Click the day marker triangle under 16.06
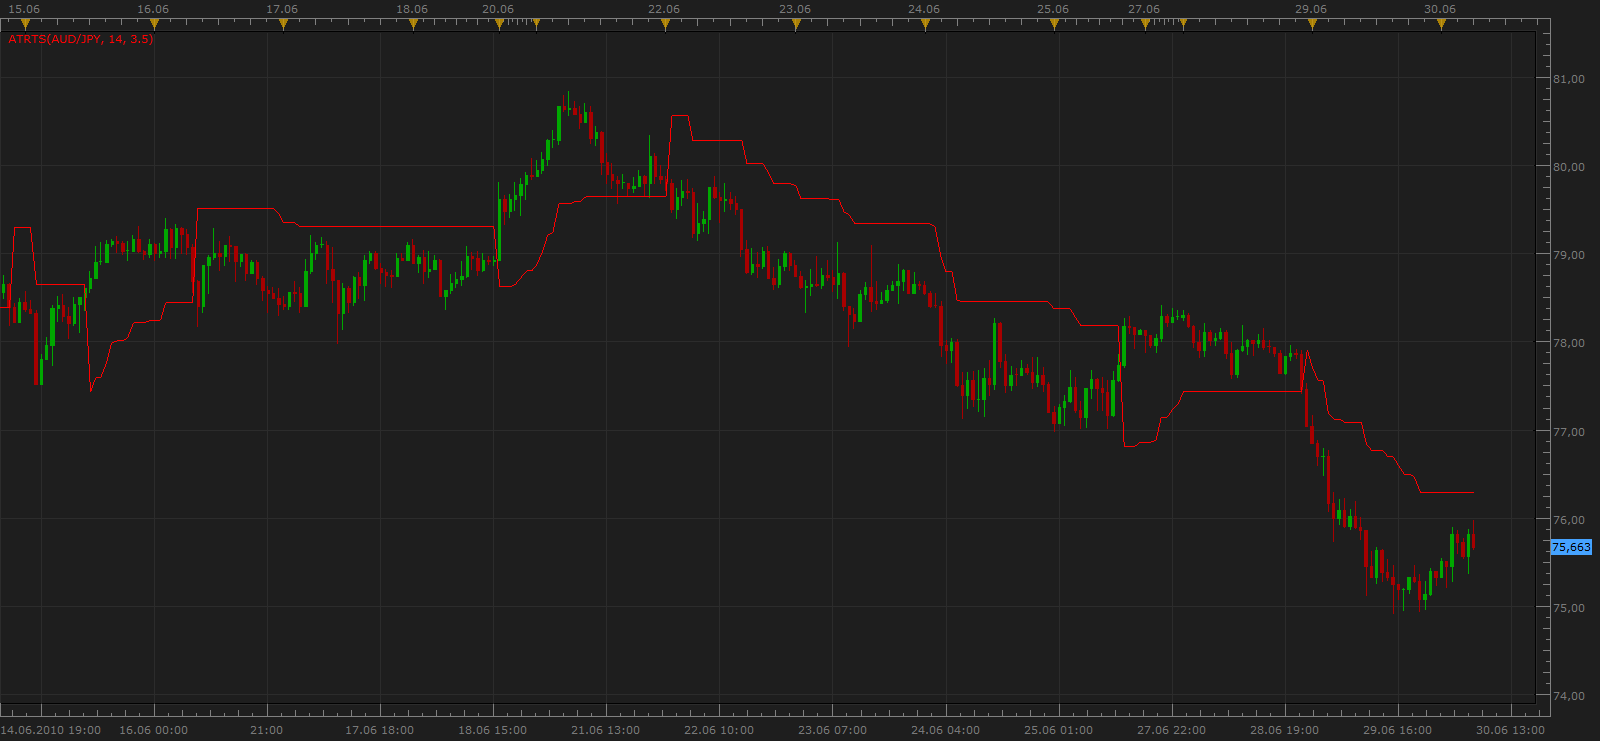The height and width of the screenshot is (741, 1600). 155,24
